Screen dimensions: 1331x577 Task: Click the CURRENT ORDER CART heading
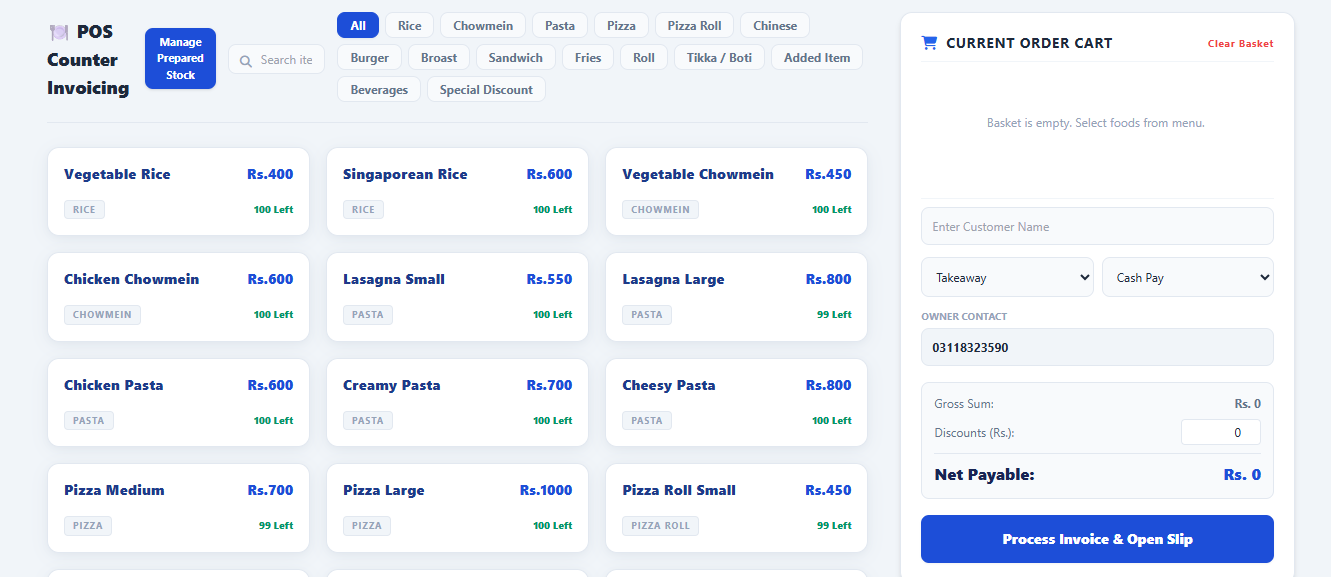[1029, 43]
